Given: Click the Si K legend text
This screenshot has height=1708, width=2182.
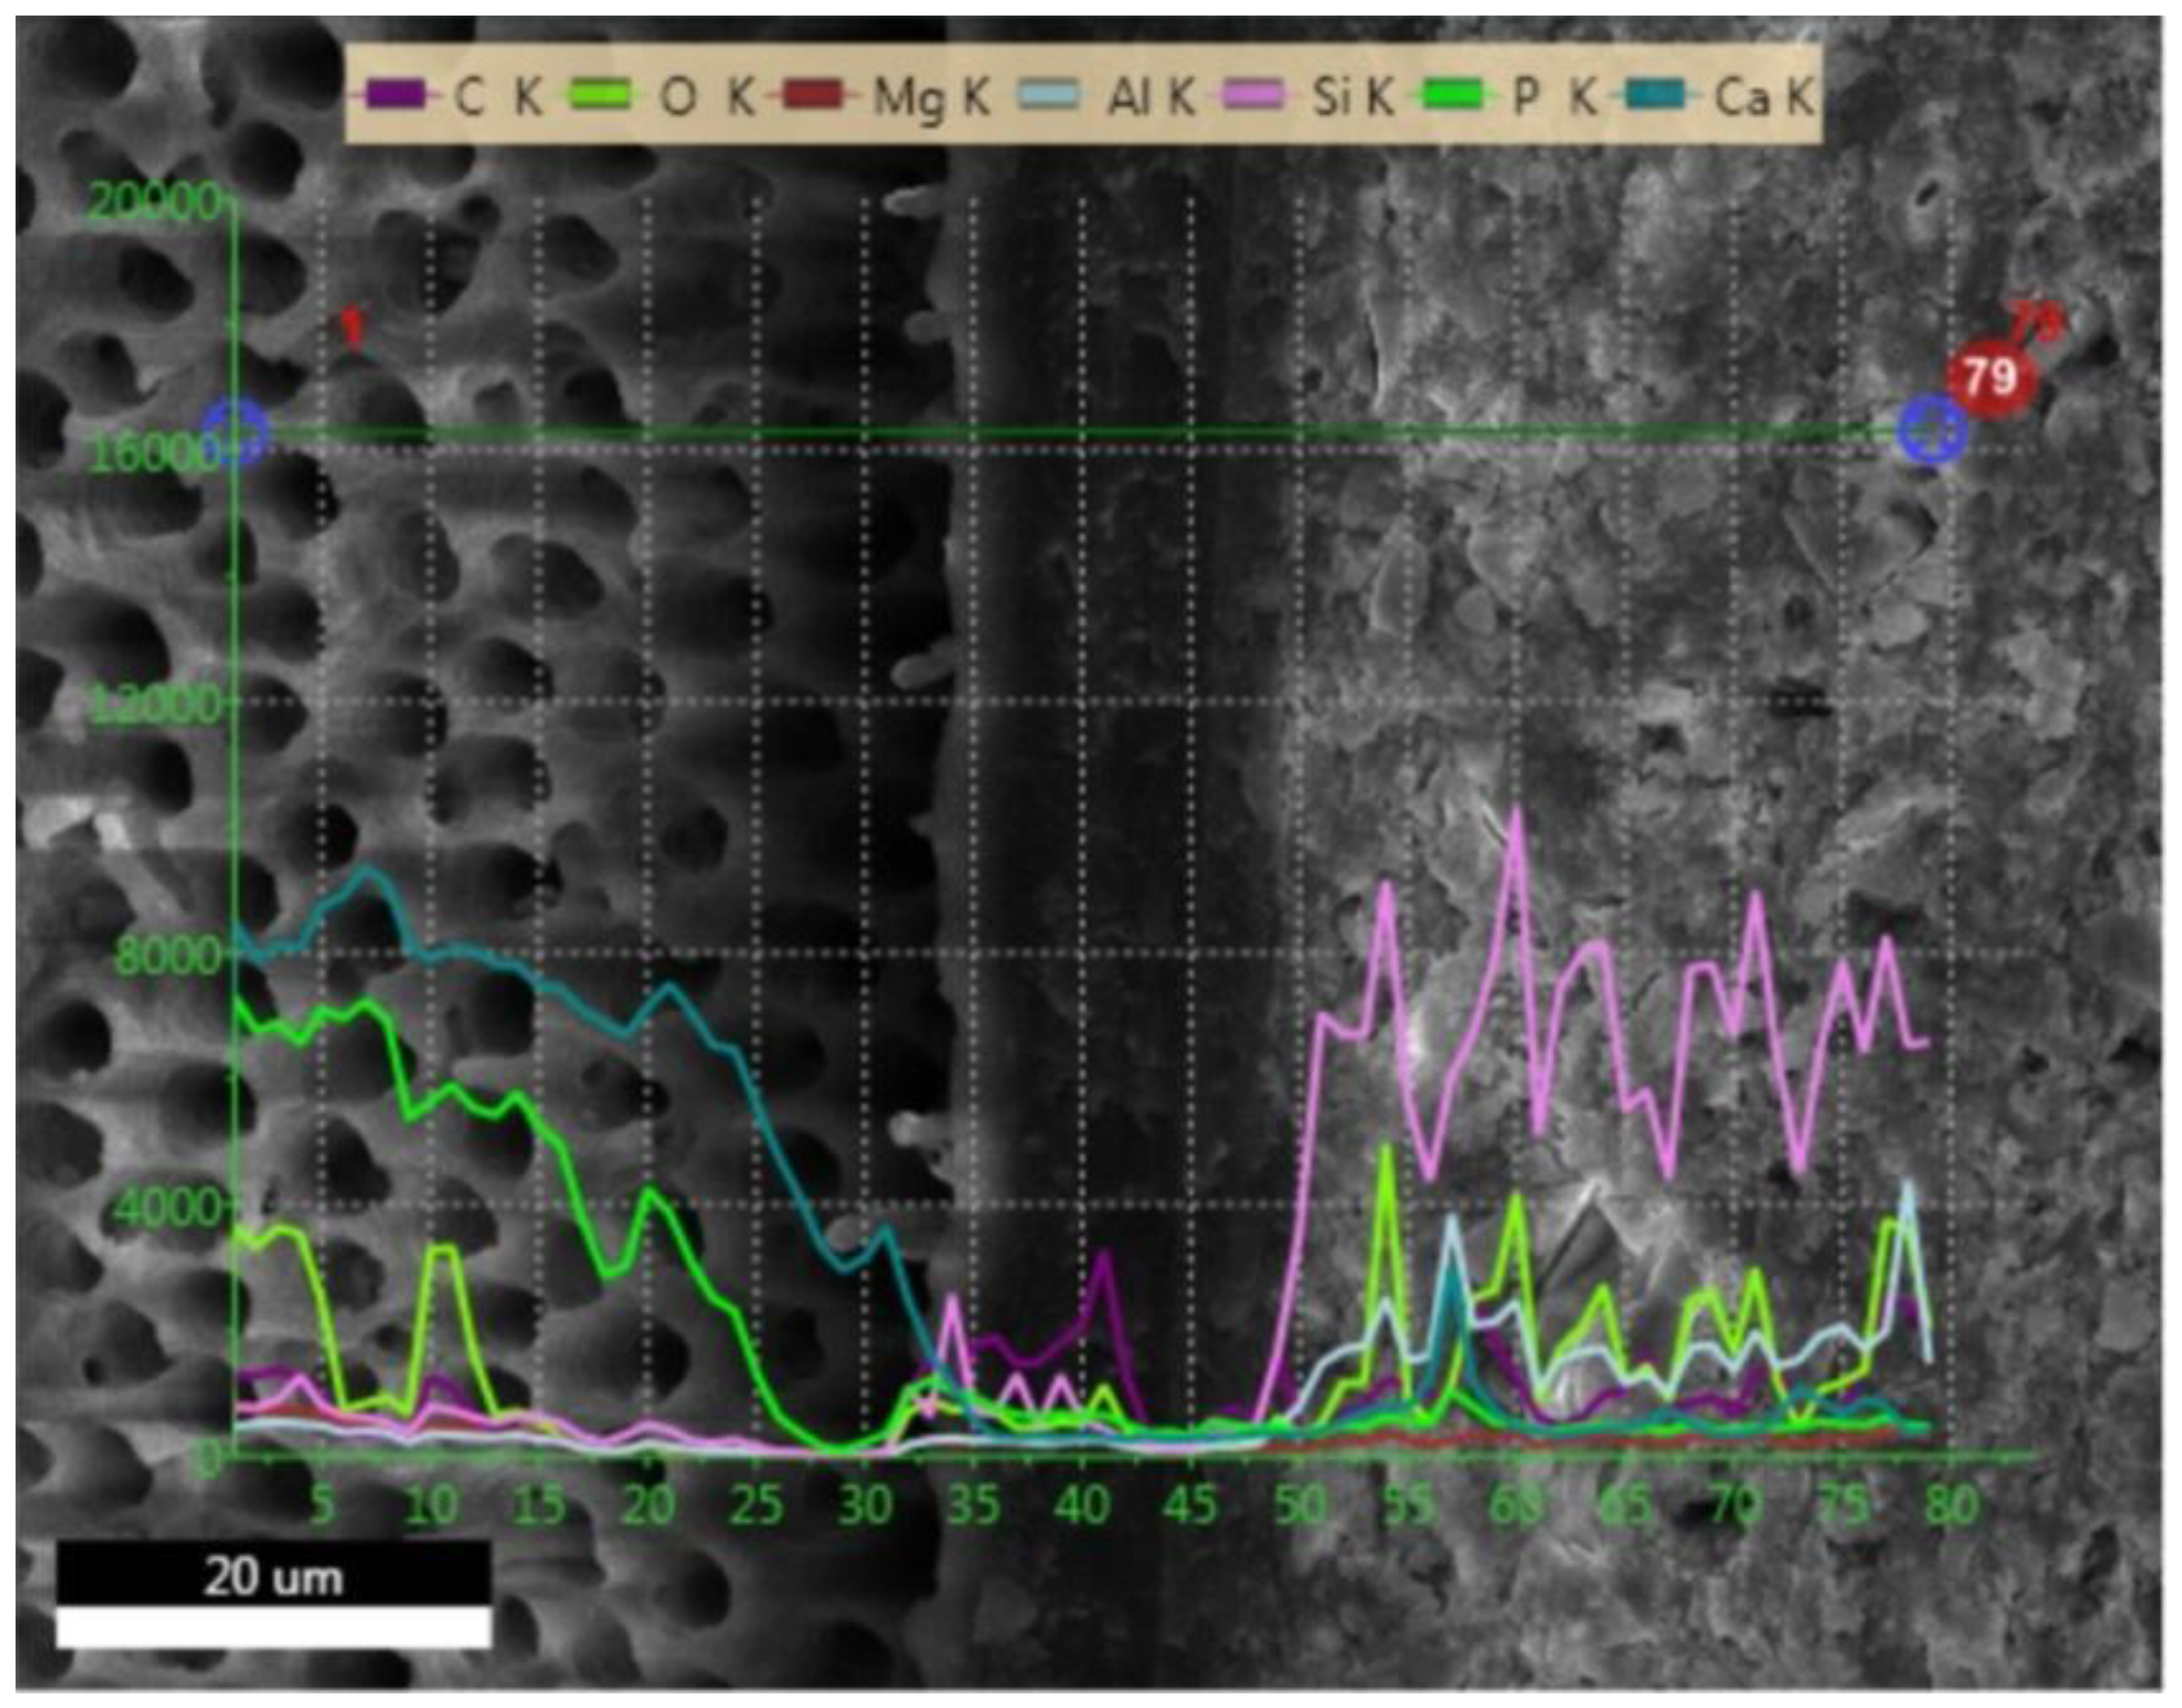Looking at the screenshot, I should point(1353,98).
